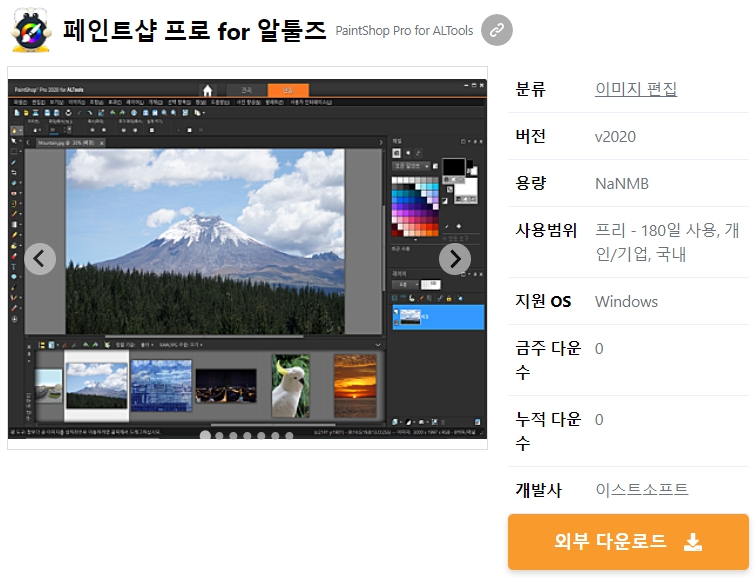Click the 개발사 label
Image resolution: width=755 pixels, height=578 pixels.
pos(538,490)
